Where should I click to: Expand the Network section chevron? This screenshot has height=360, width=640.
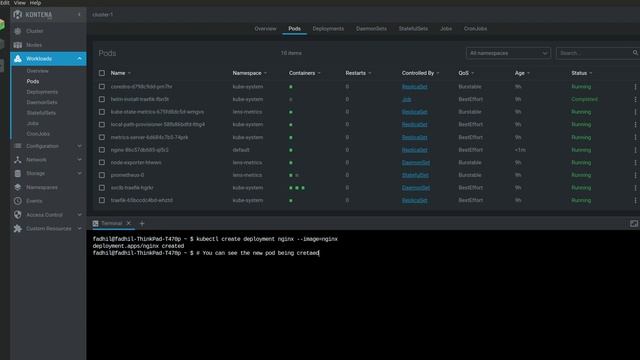point(79,160)
